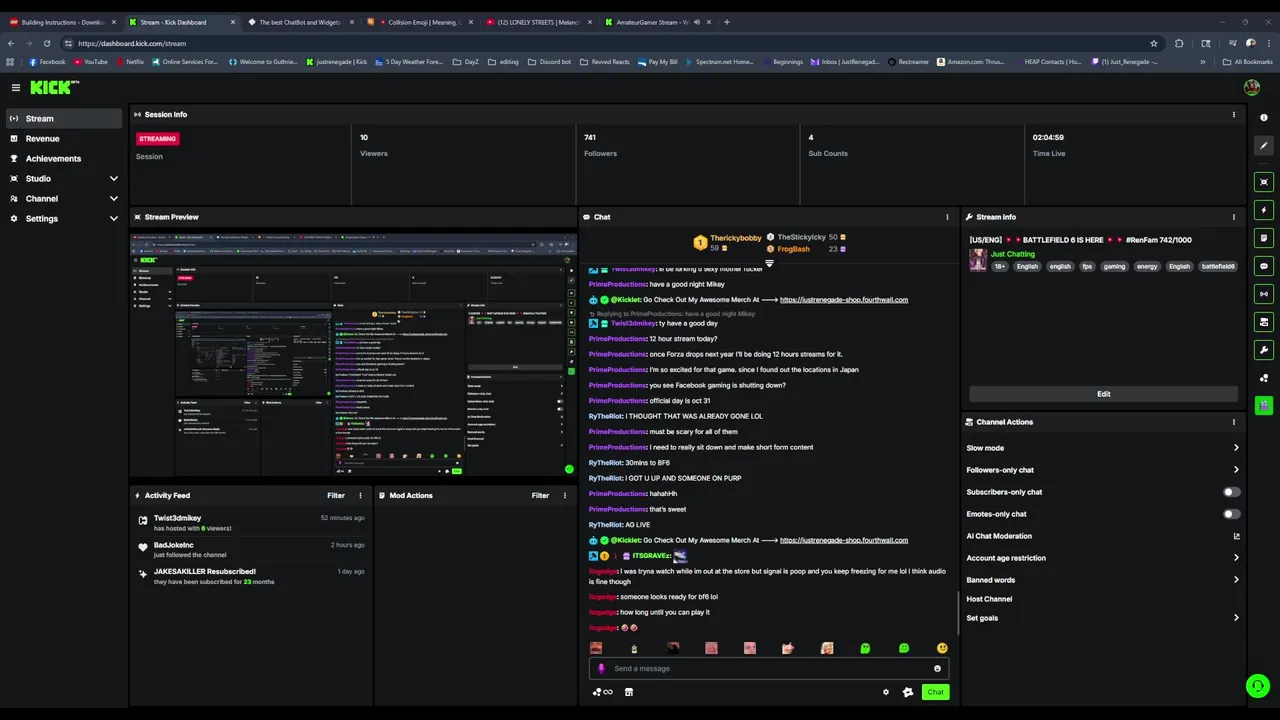Image resolution: width=1280 pixels, height=720 pixels.
Task: Open the fourthwall merch link in the first Kicklet message
Action: click(x=844, y=300)
